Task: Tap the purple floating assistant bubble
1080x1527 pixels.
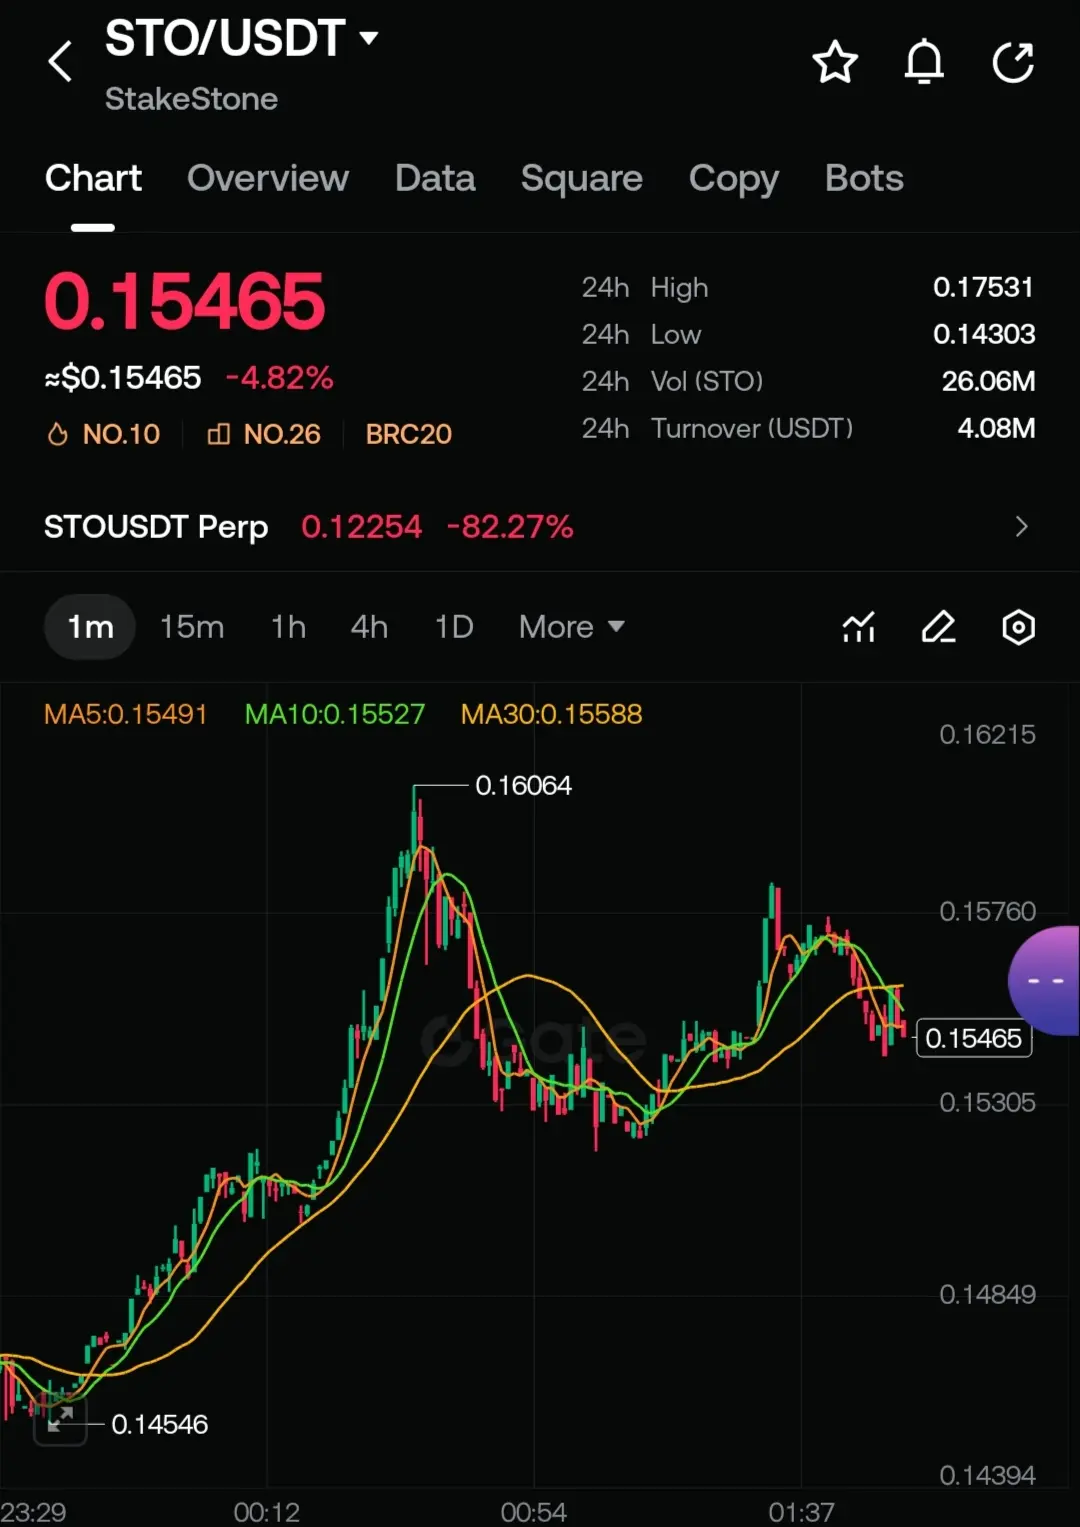Action: coord(1044,980)
